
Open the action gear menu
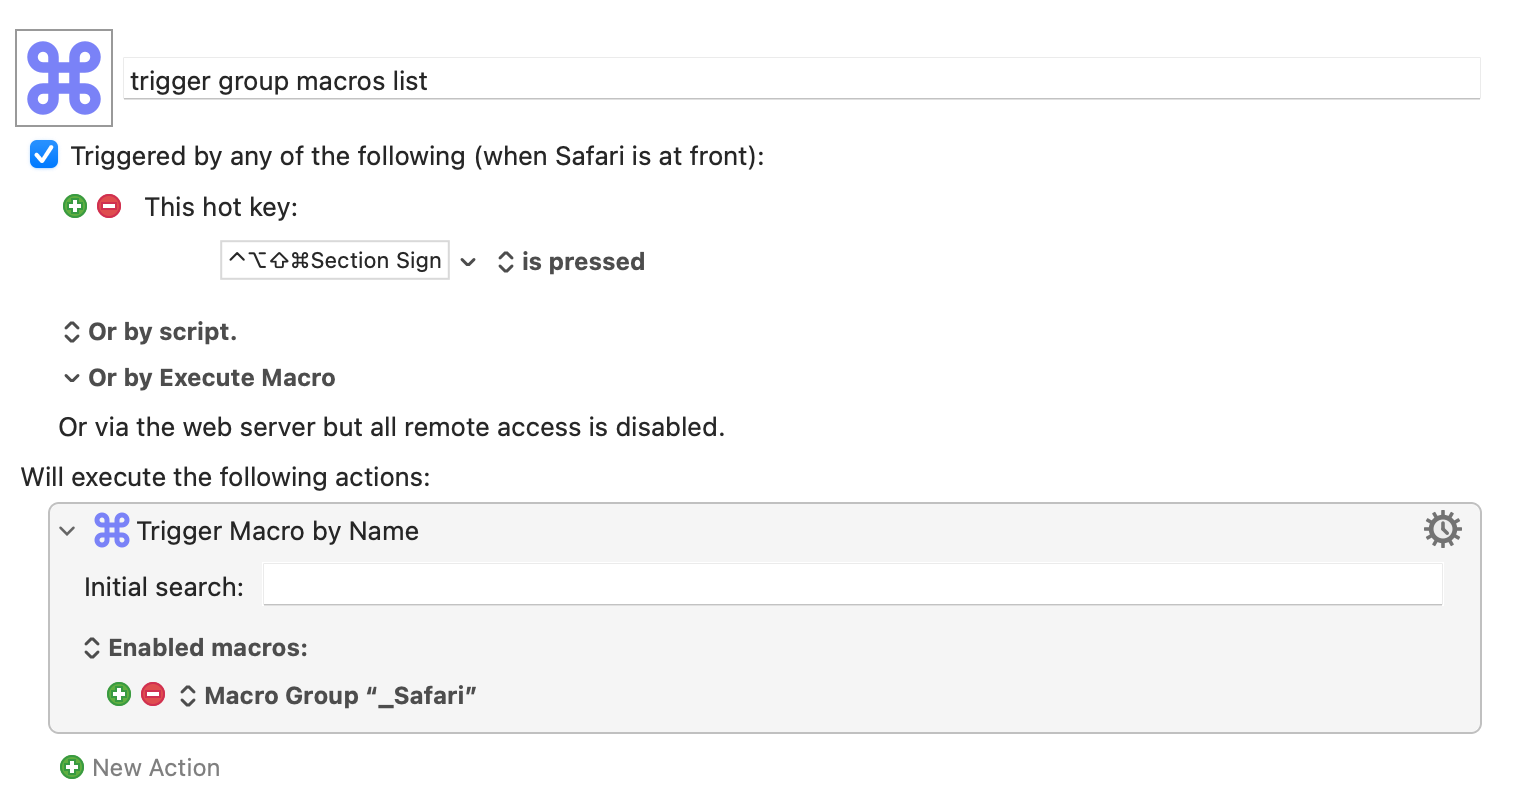[1442, 529]
